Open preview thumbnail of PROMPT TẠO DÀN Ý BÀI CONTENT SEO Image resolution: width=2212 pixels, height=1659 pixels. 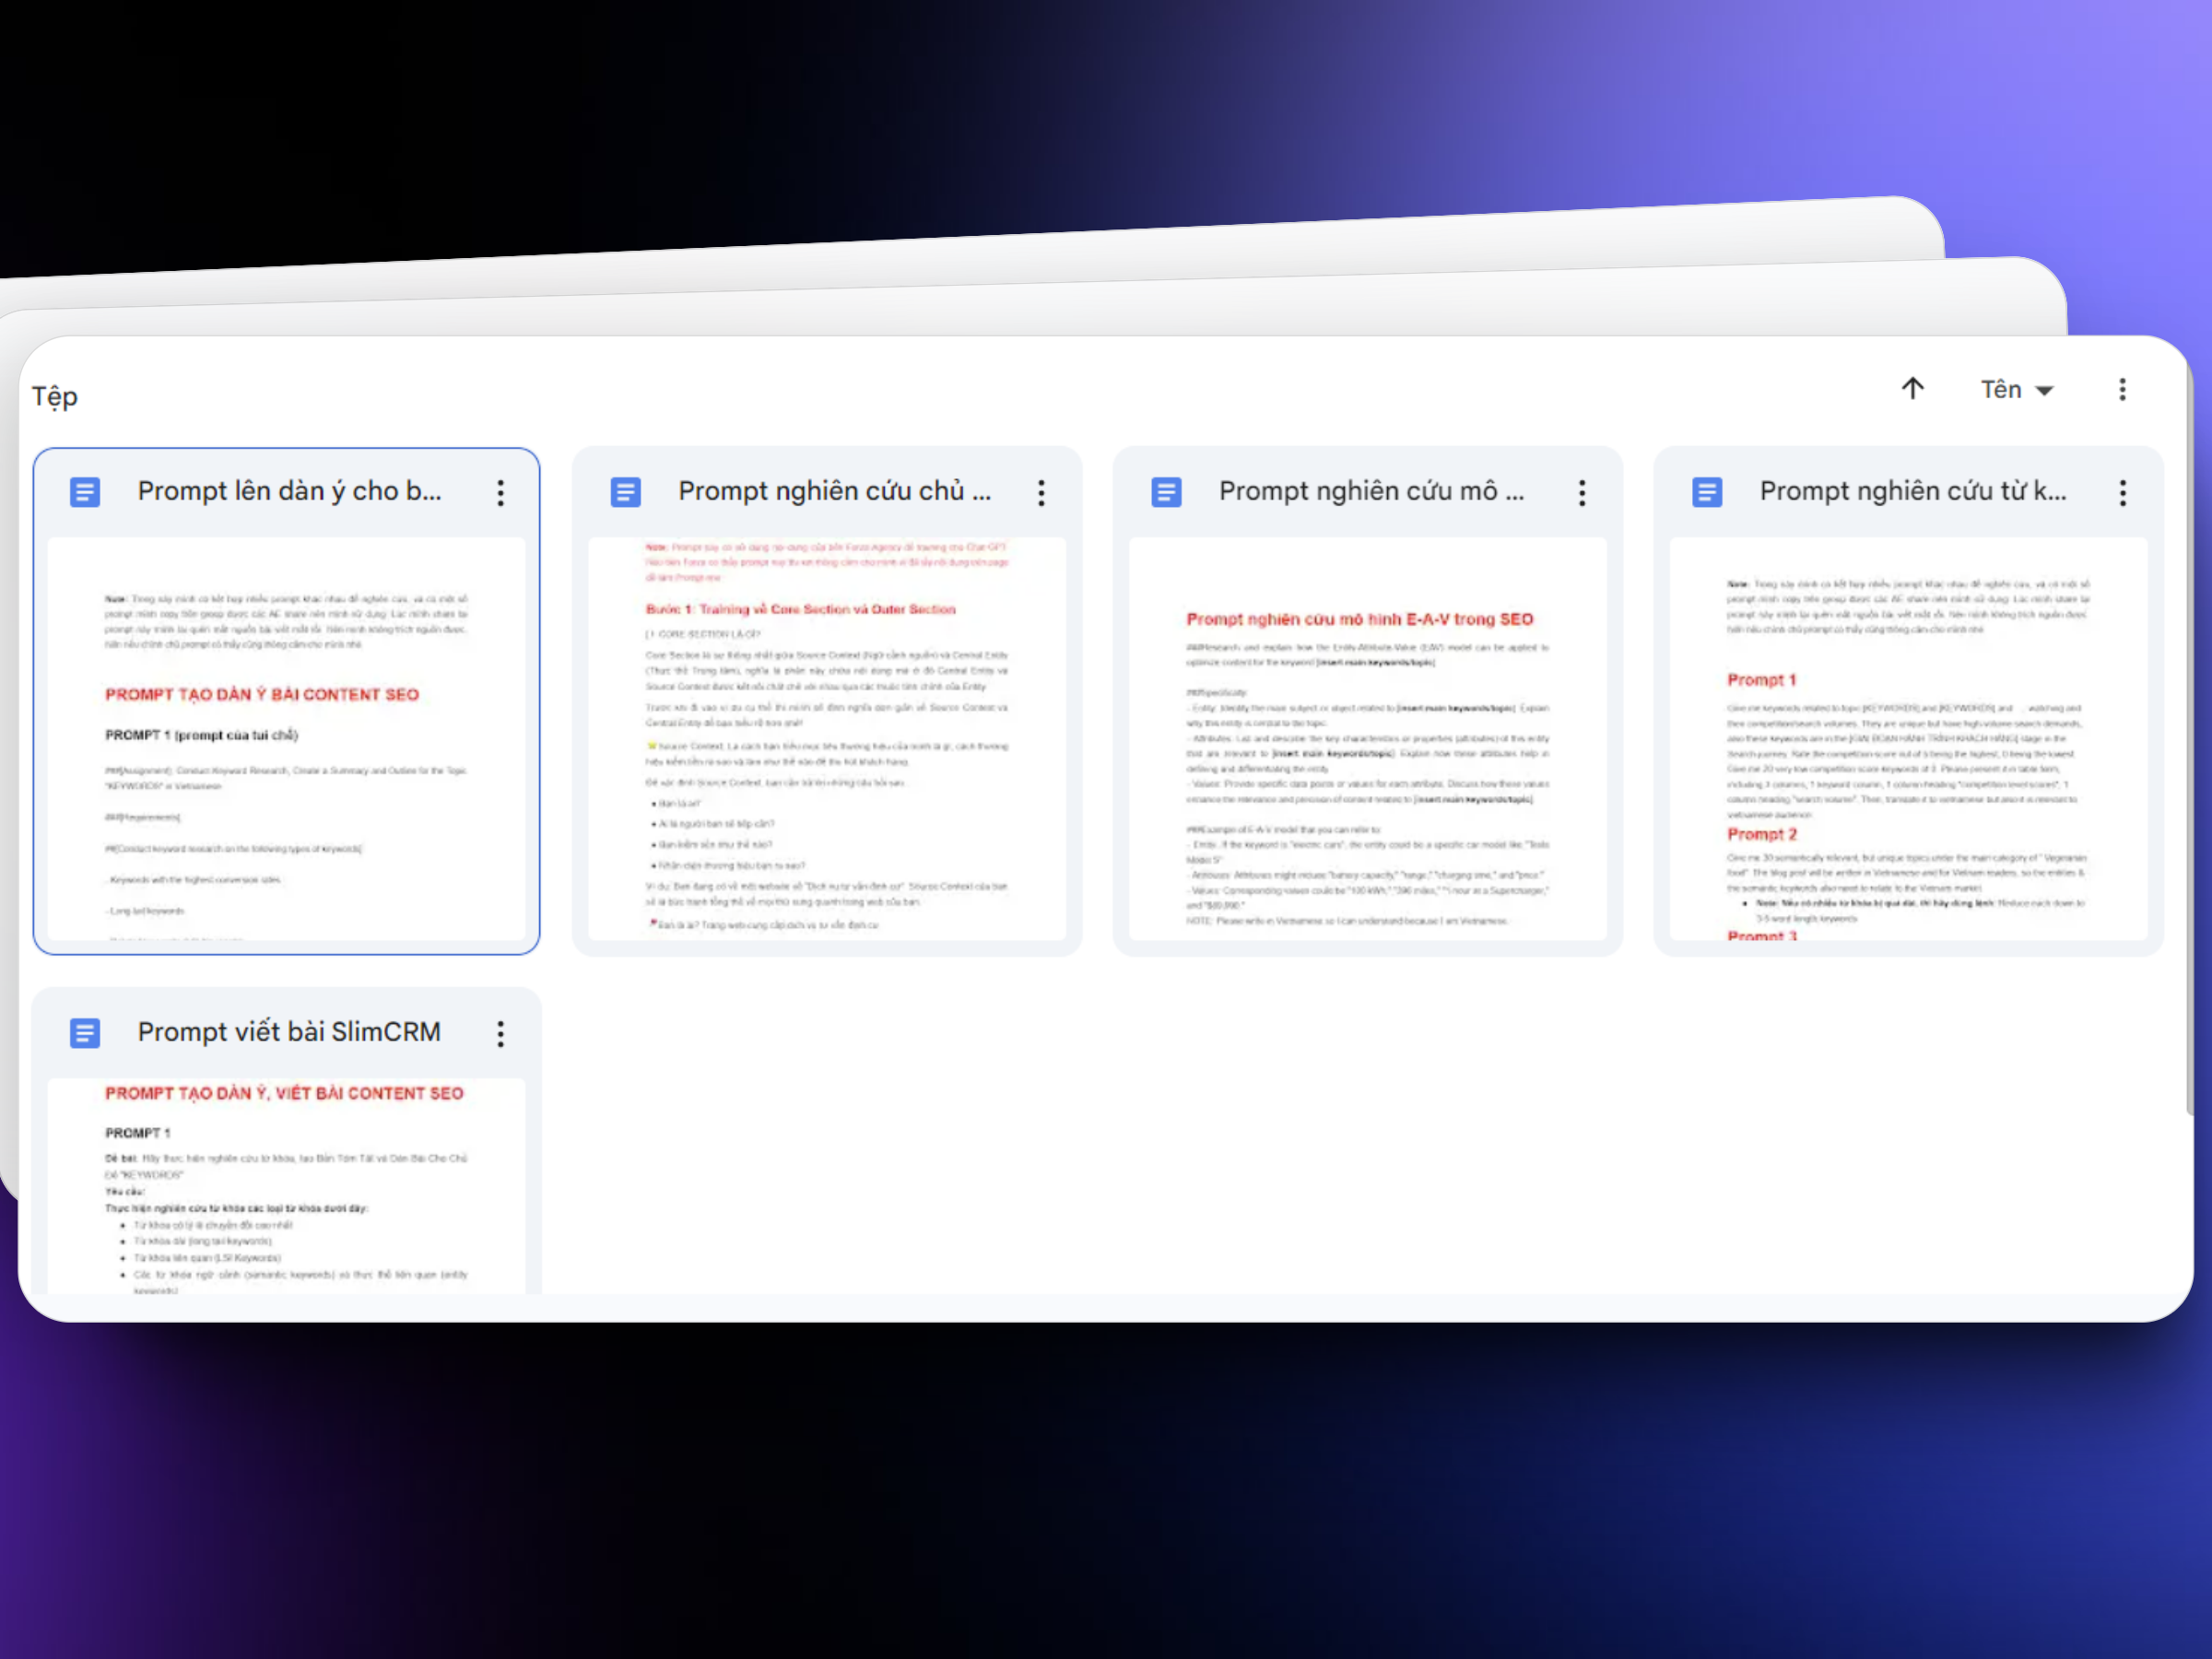click(286, 739)
